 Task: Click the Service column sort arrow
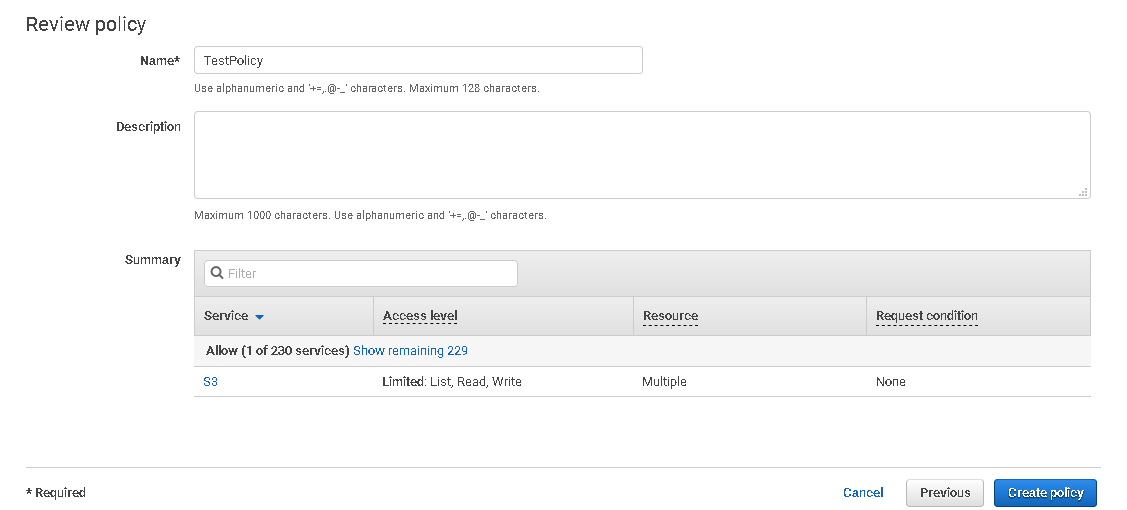[260, 317]
